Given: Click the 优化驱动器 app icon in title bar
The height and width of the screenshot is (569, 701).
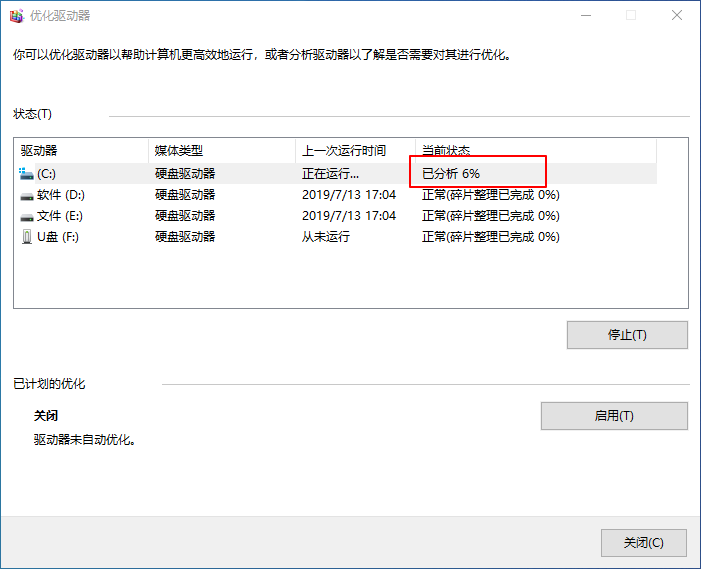Looking at the screenshot, I should tap(16, 16).
